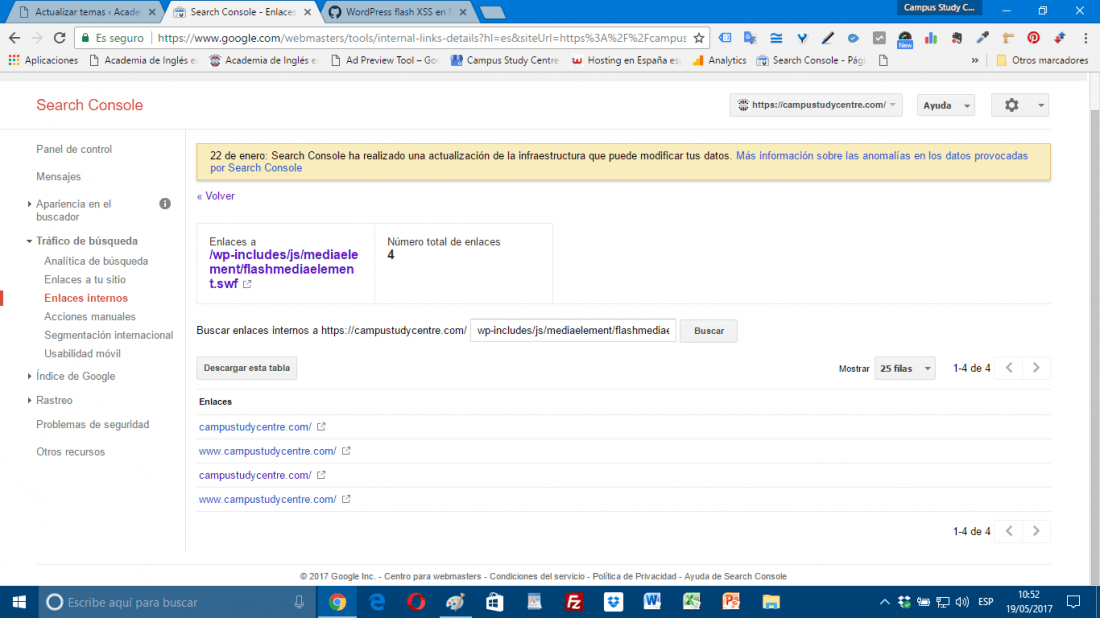Open Panel de control in sidebar
The height and width of the screenshot is (618, 1100).
(x=74, y=149)
